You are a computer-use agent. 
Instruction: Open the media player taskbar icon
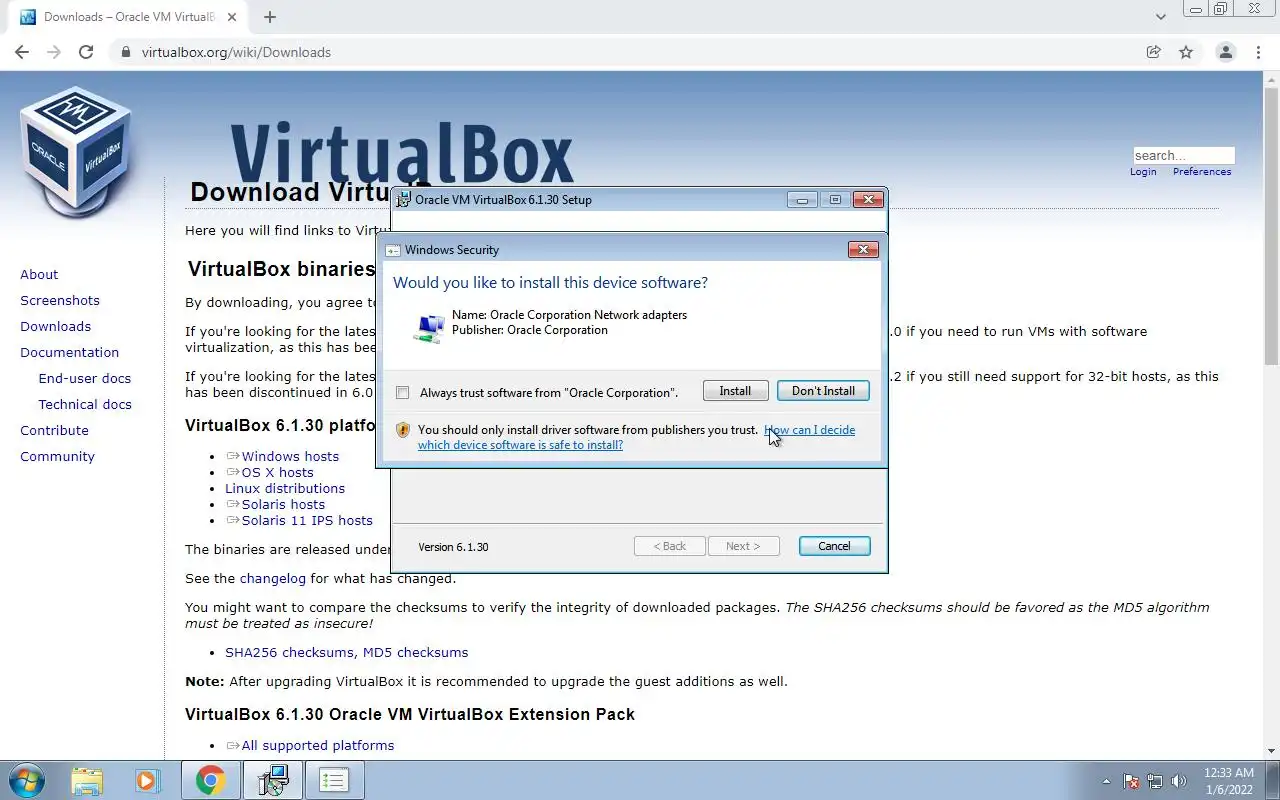(148, 780)
